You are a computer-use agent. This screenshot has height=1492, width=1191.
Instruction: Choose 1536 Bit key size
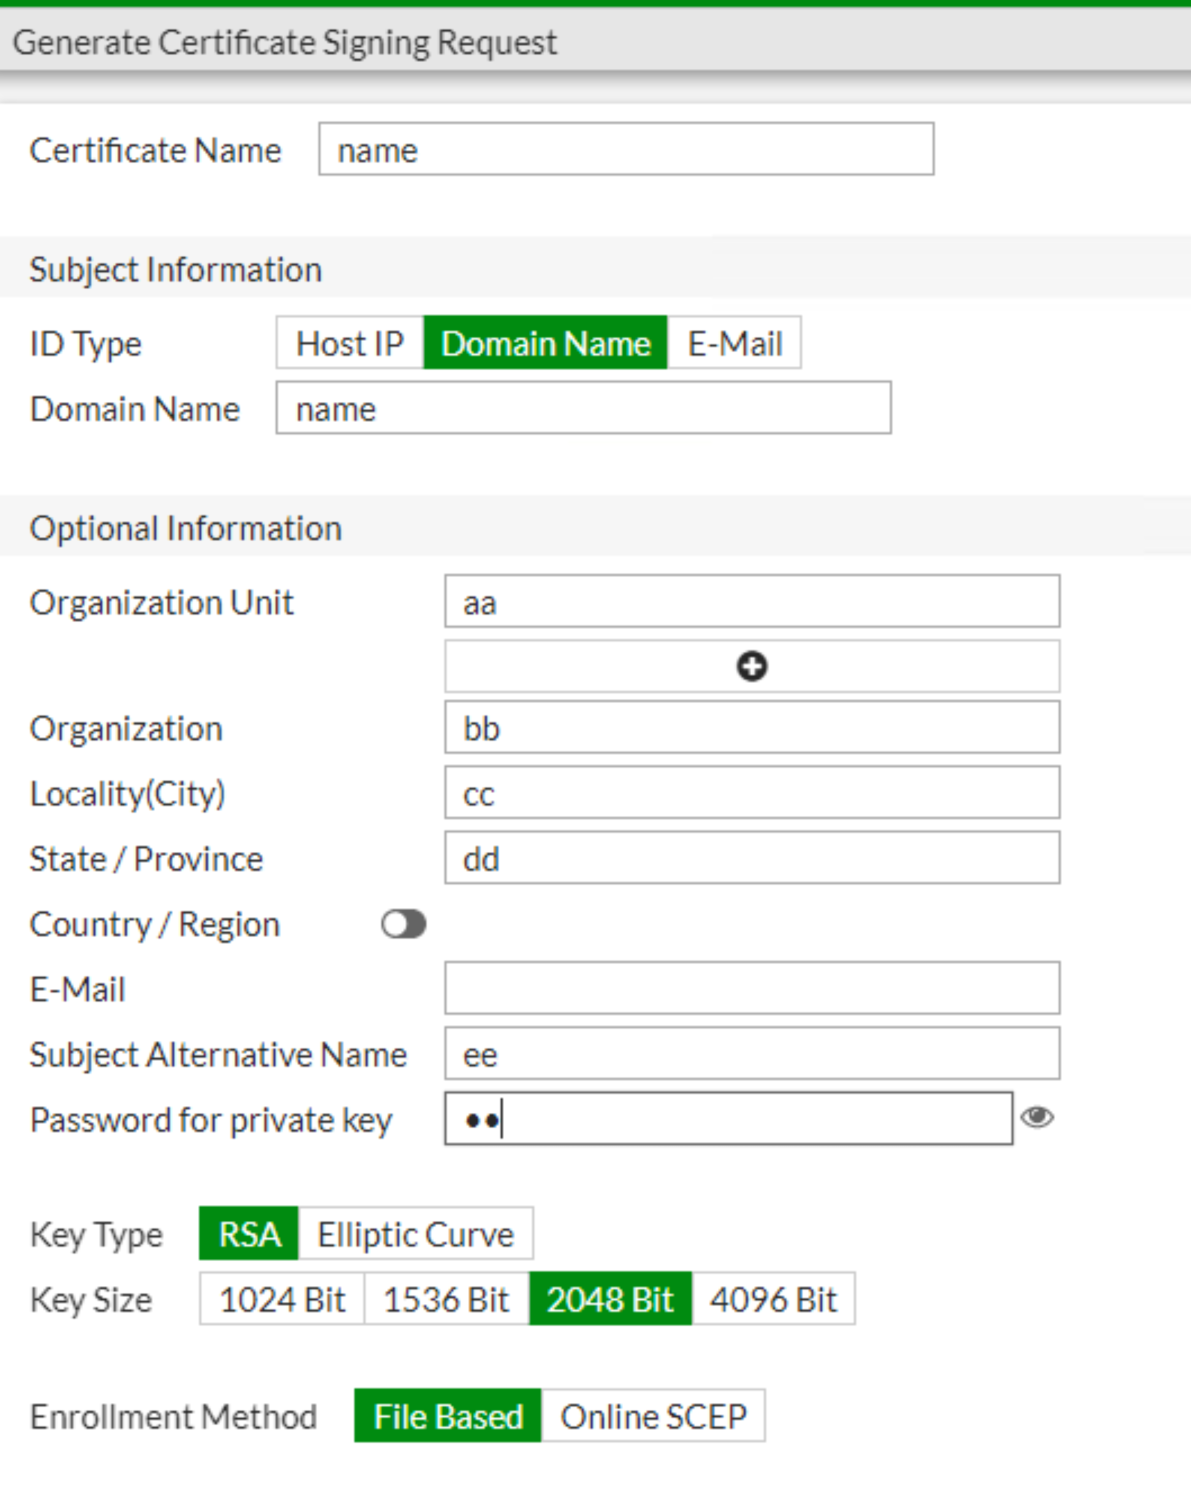coord(446,1299)
